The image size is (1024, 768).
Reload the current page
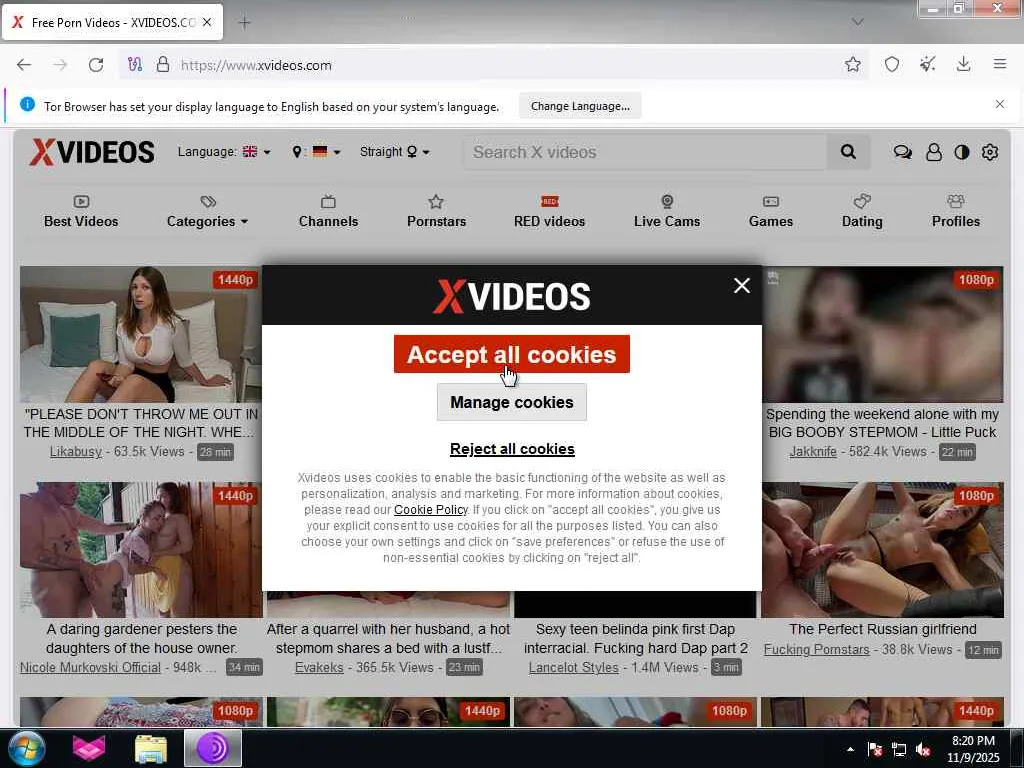[x=96, y=65]
